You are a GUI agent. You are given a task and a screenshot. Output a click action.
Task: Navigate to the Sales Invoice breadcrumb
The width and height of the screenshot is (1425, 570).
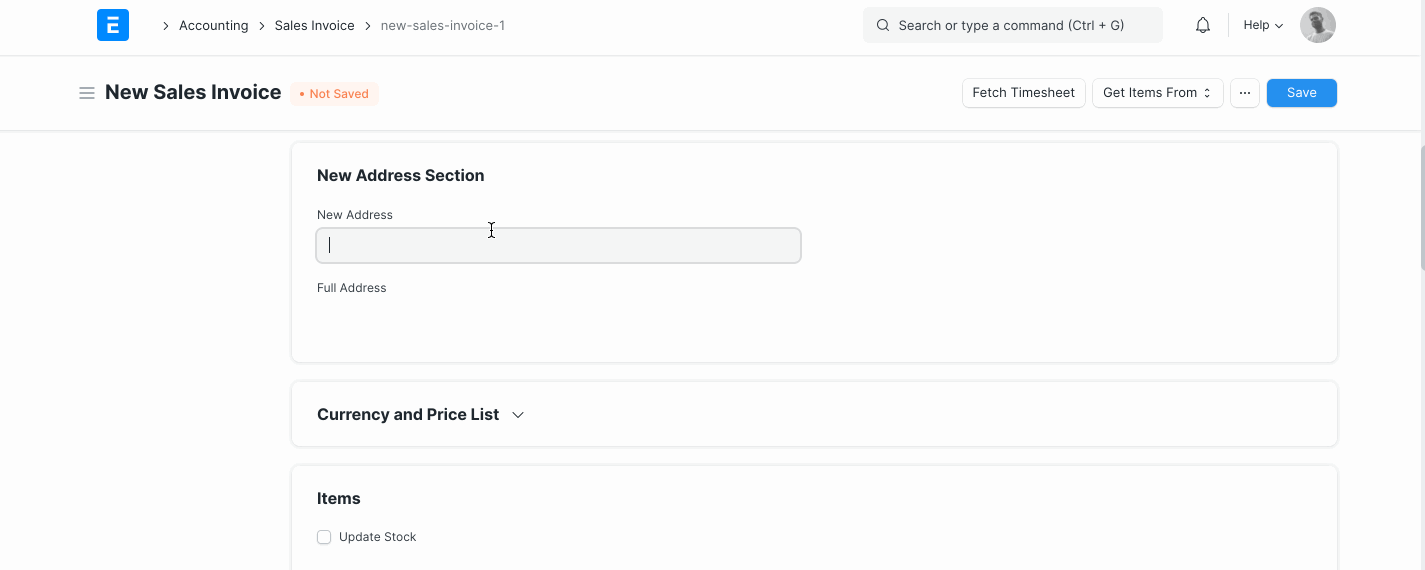tap(314, 25)
